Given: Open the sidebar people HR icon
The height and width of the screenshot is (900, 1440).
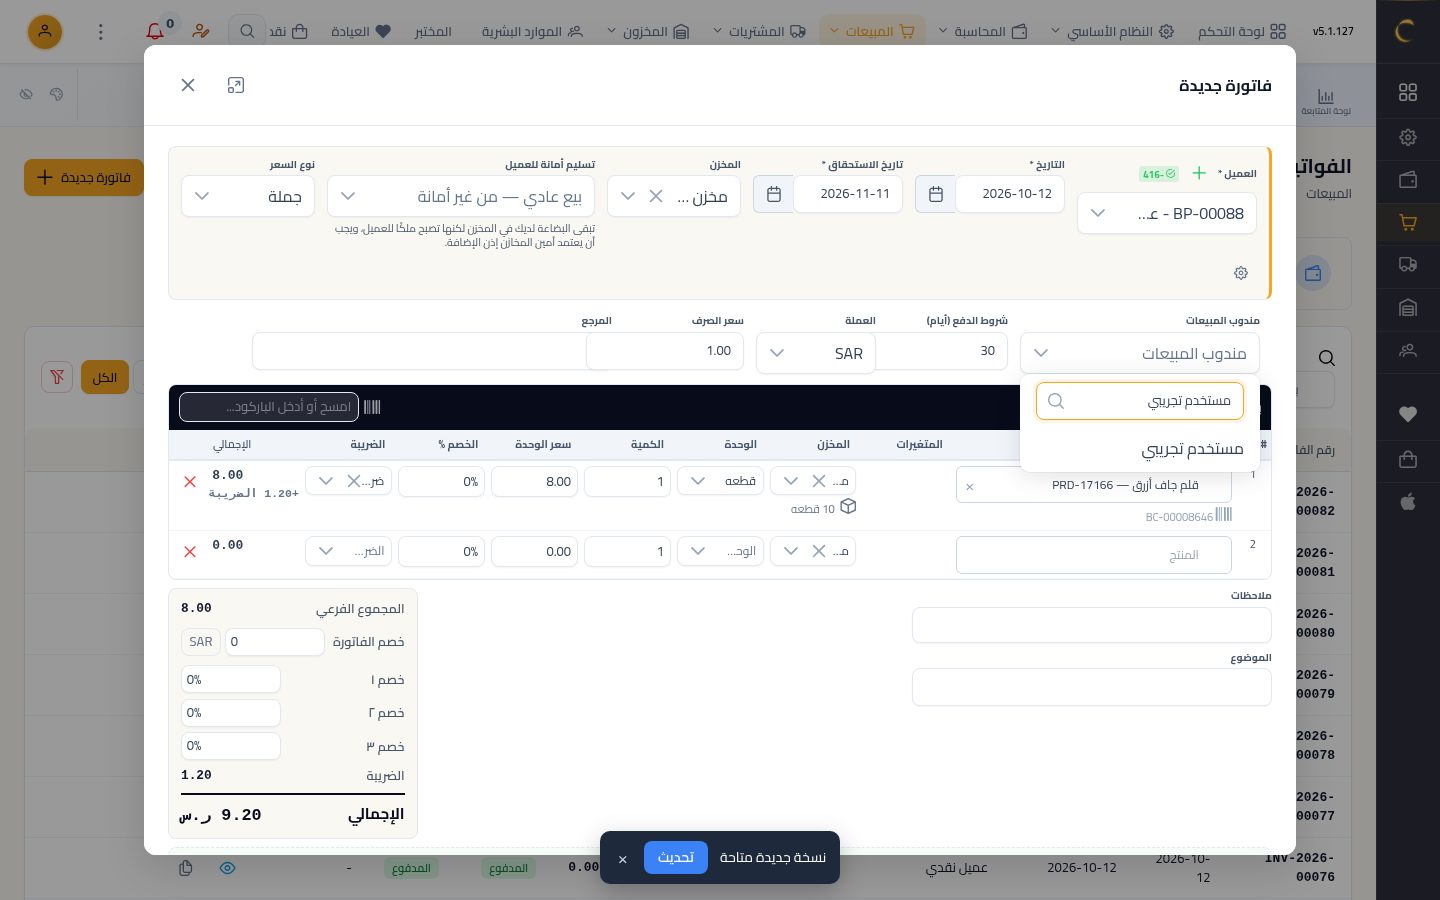Looking at the screenshot, I should click(1408, 351).
